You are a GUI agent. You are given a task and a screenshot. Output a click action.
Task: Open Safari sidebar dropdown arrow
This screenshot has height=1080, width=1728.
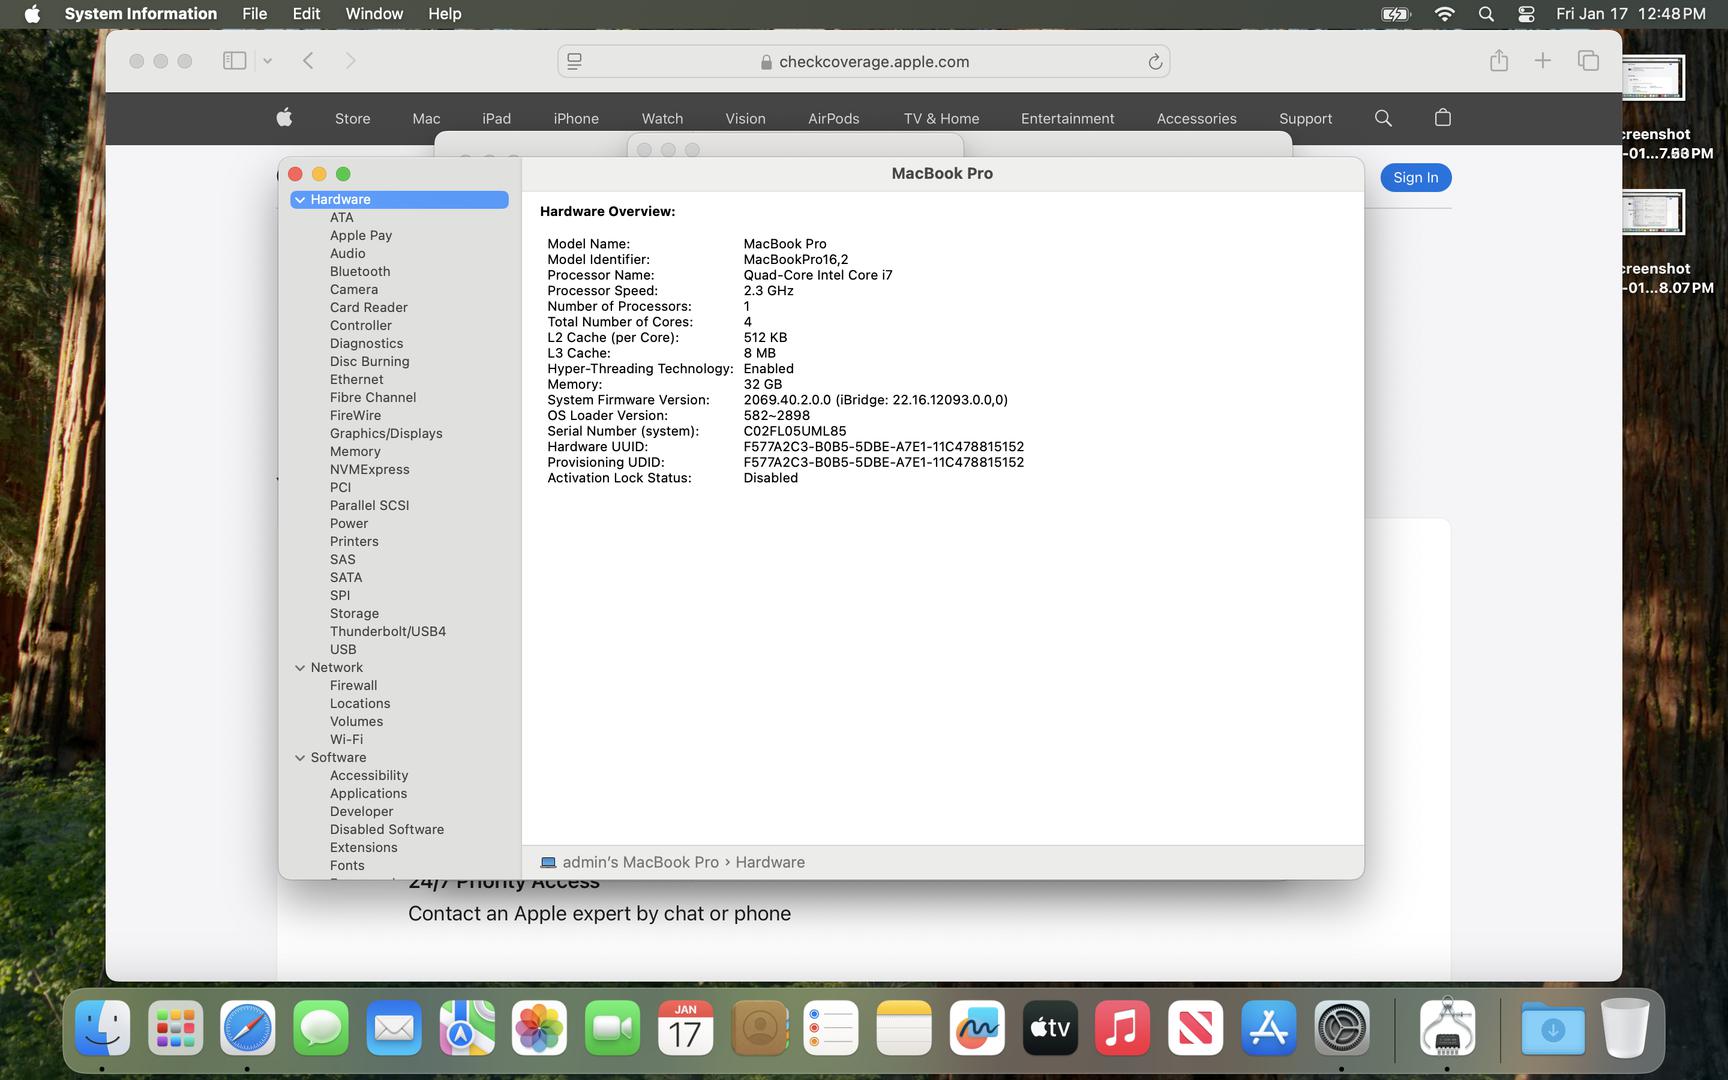tap(267, 61)
